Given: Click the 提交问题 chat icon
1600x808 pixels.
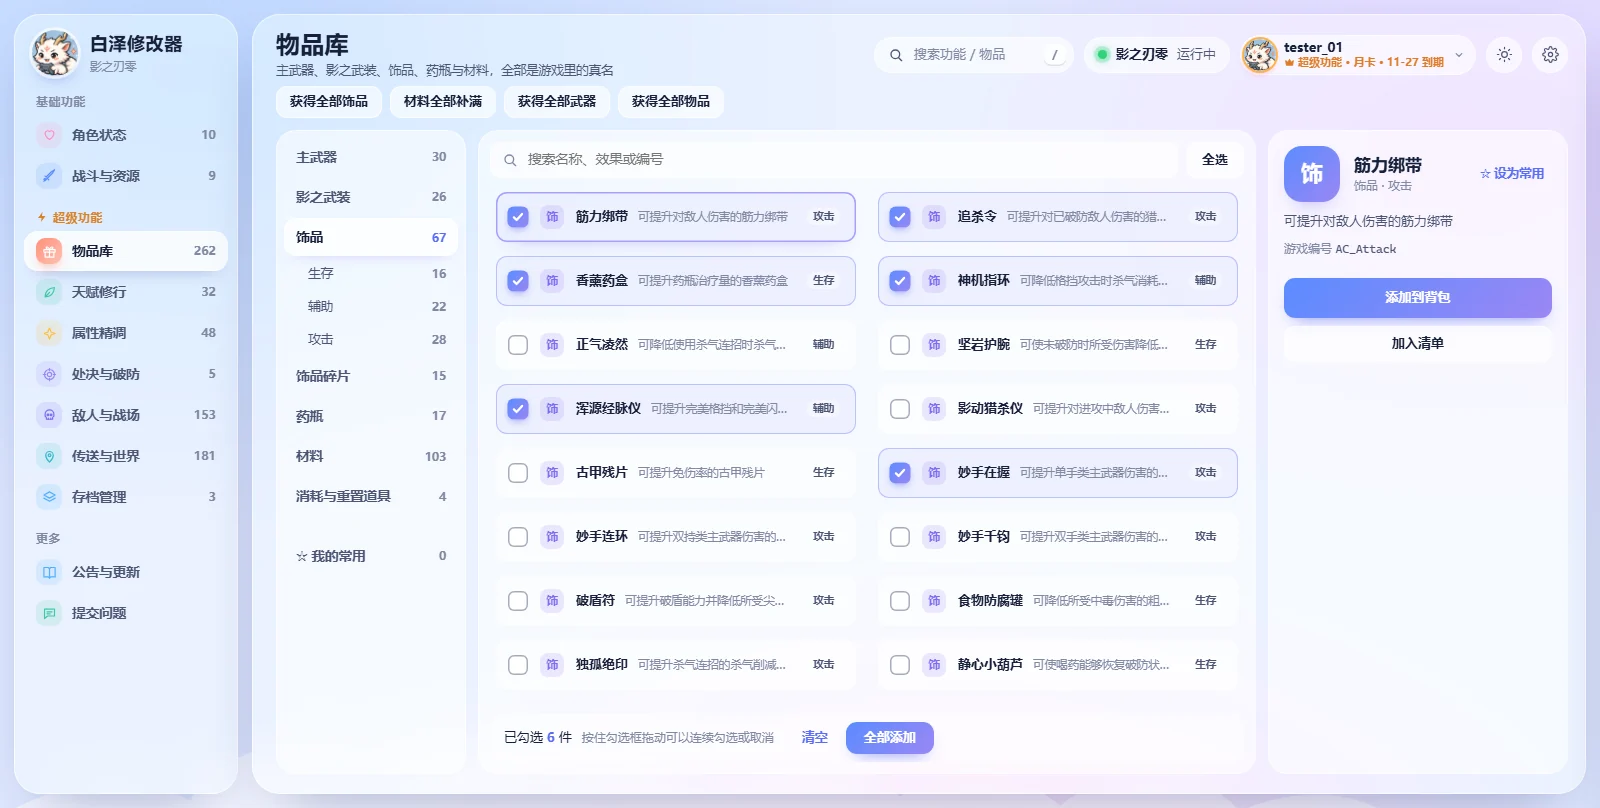Looking at the screenshot, I should coord(49,613).
